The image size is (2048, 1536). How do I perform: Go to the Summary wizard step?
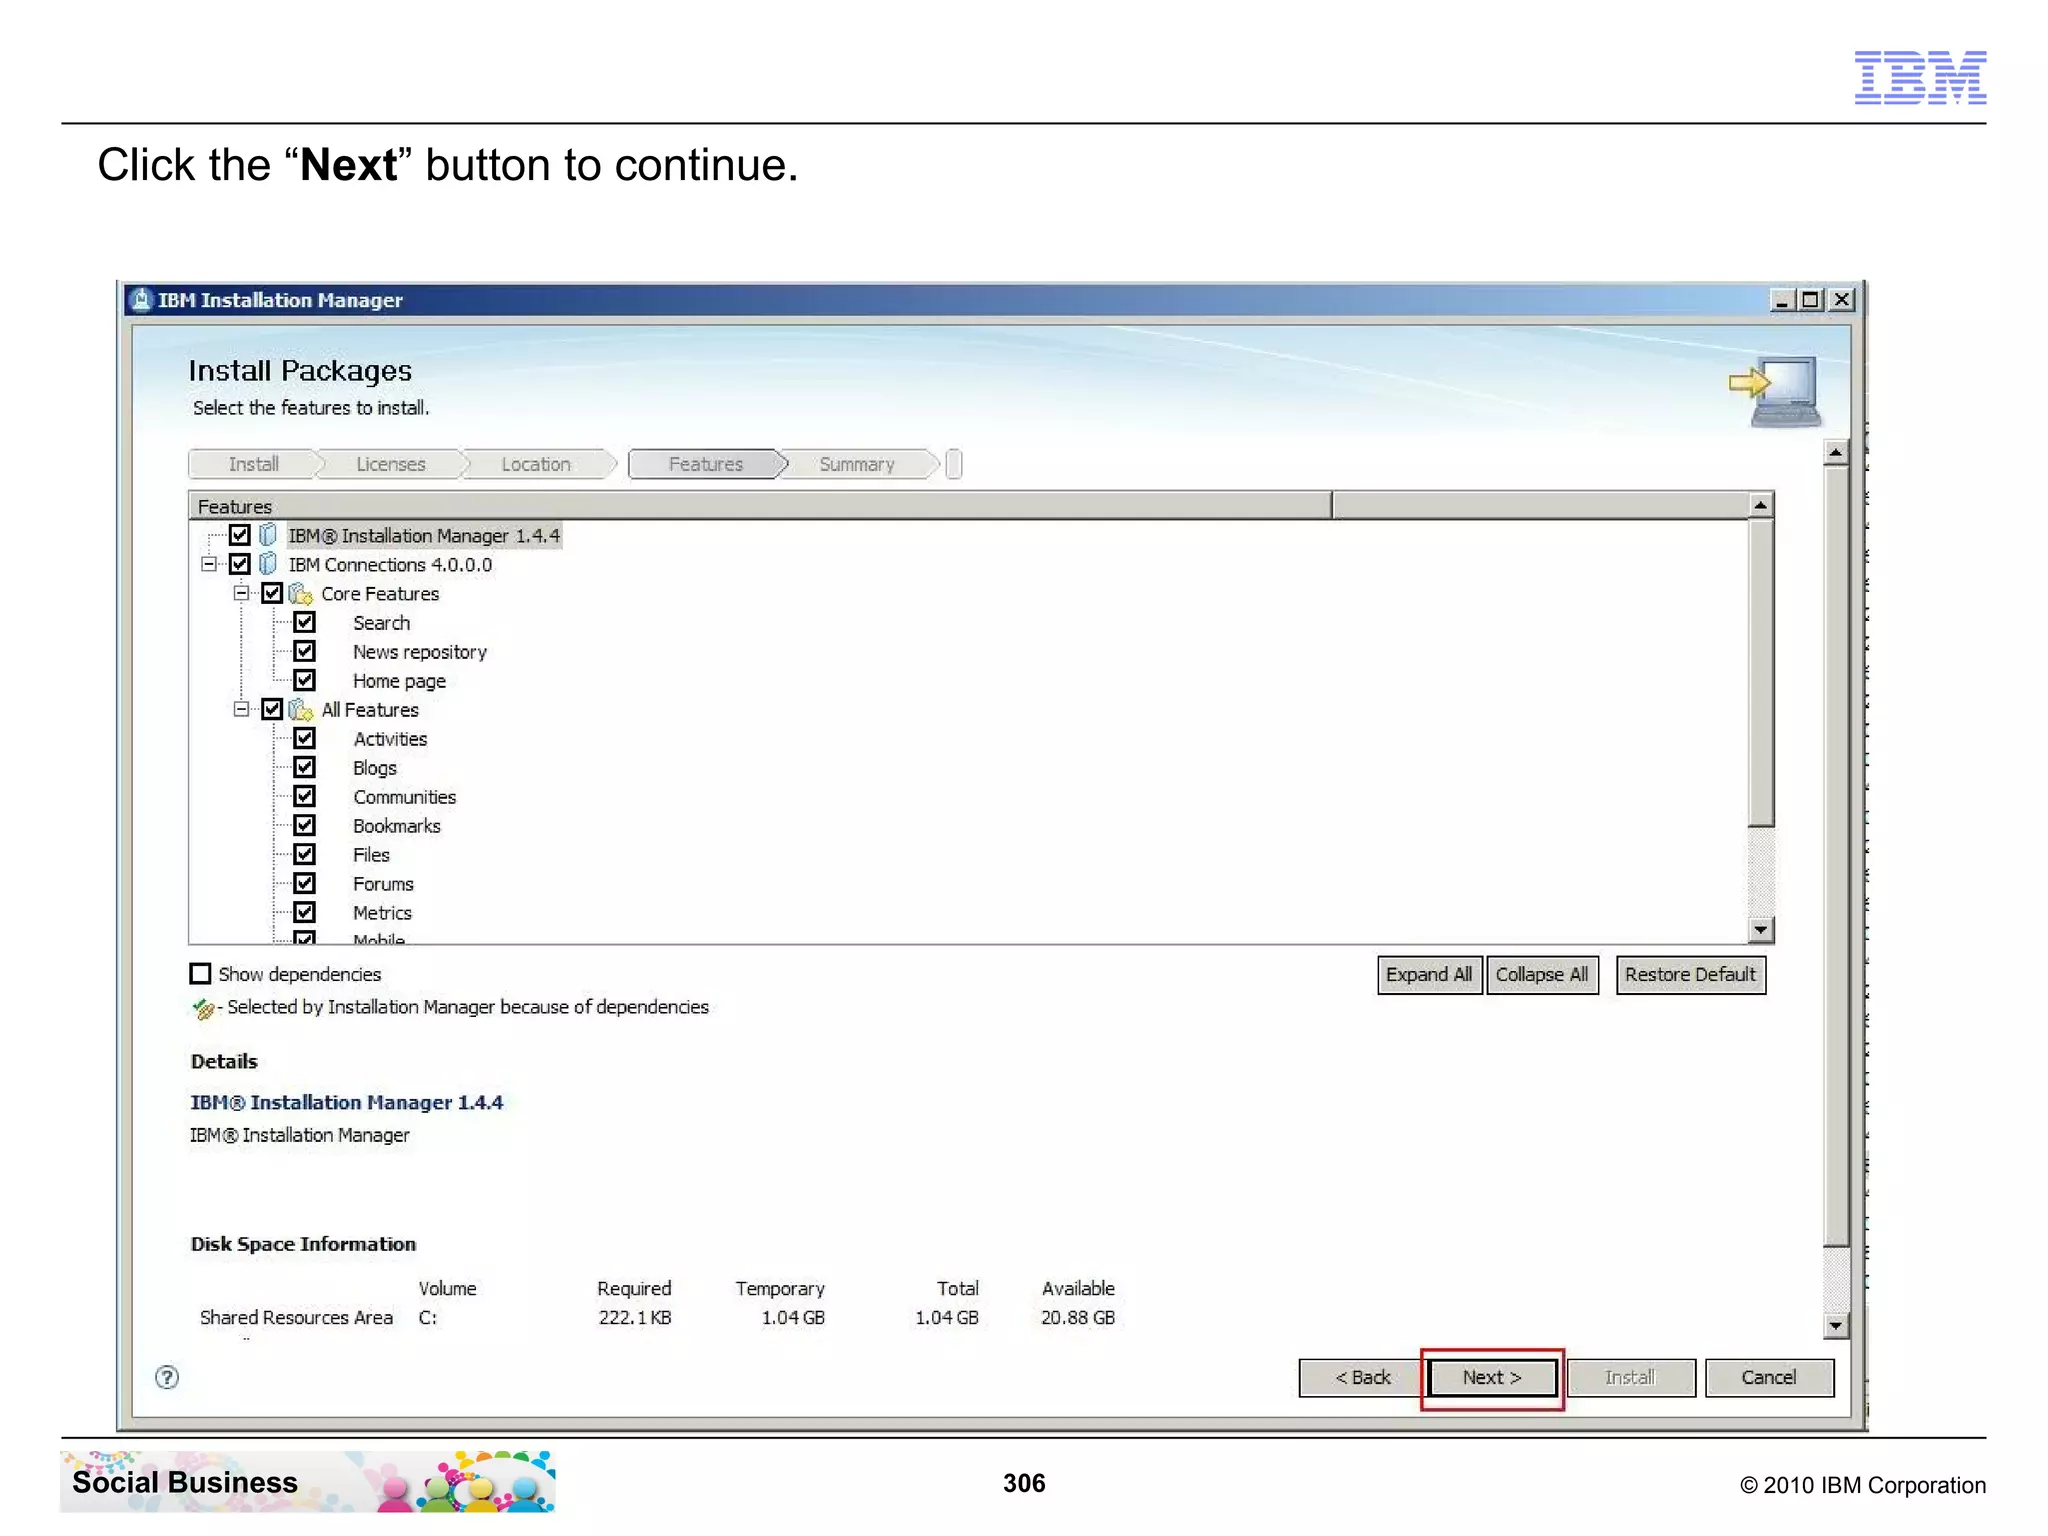click(x=857, y=464)
